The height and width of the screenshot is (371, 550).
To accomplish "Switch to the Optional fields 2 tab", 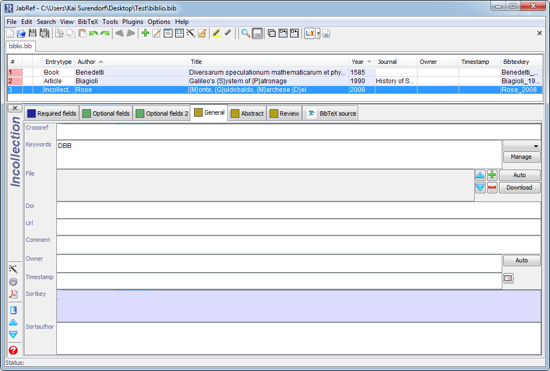I will (162, 113).
